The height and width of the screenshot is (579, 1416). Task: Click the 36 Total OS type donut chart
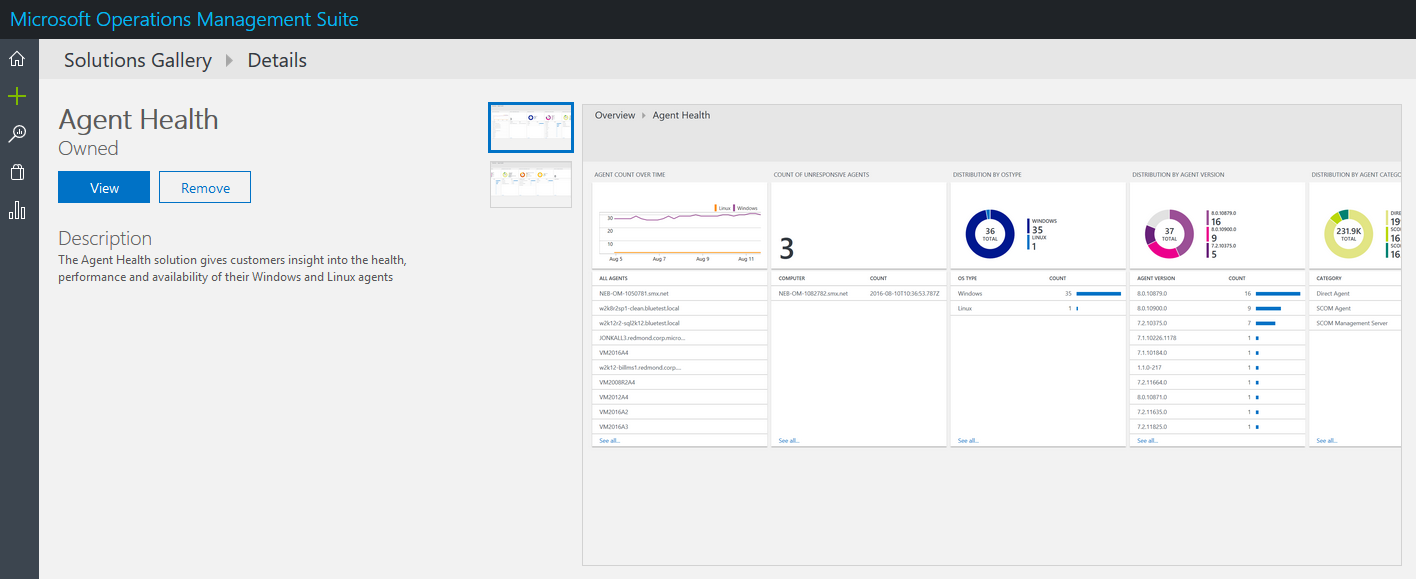click(990, 235)
